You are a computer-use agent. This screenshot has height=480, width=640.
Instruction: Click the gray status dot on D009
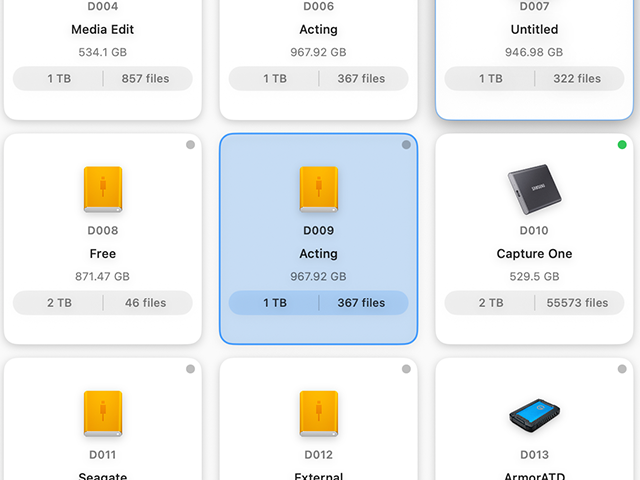click(406, 144)
